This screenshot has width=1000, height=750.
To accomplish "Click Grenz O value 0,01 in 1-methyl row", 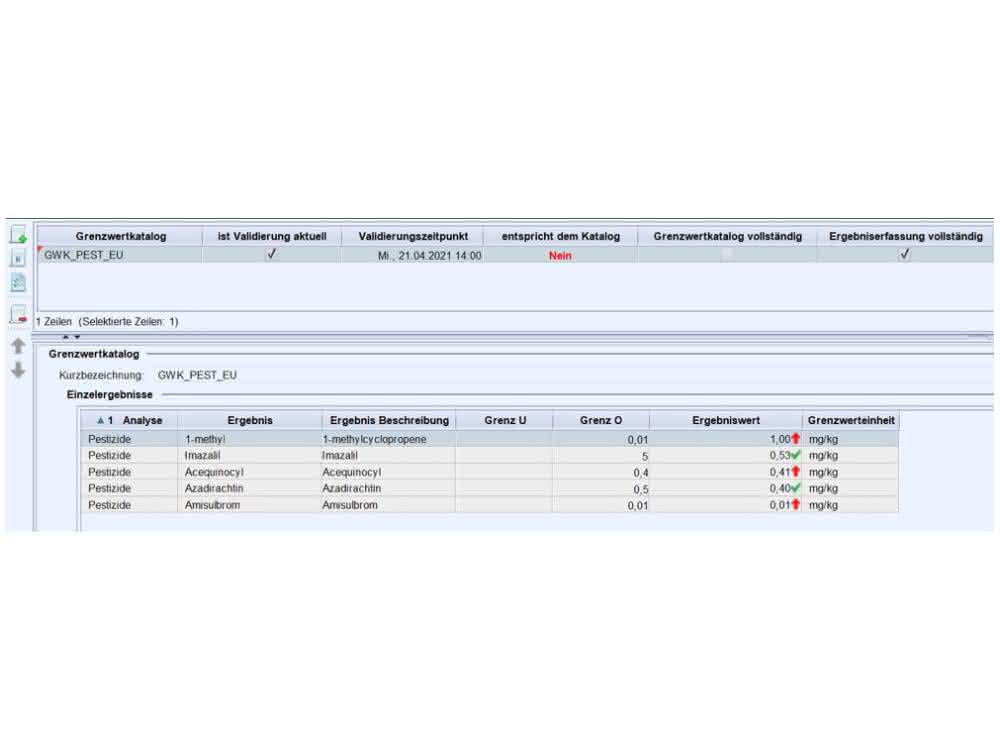I will (601, 439).
